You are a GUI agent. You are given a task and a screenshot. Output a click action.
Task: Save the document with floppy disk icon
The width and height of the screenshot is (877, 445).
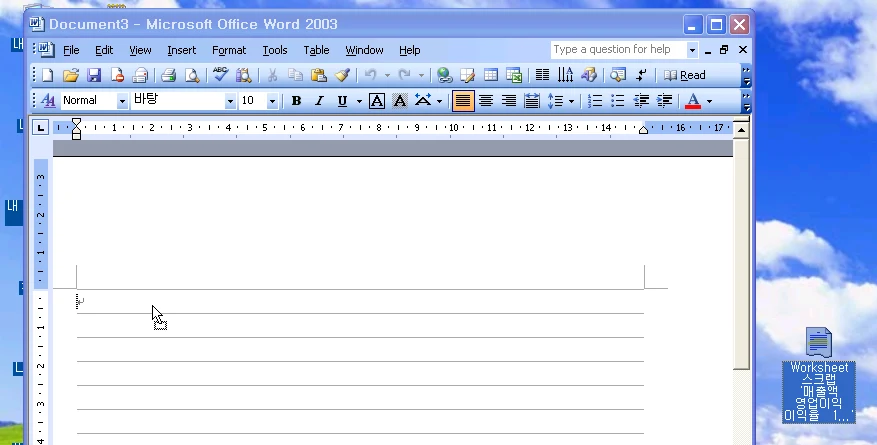(93, 75)
